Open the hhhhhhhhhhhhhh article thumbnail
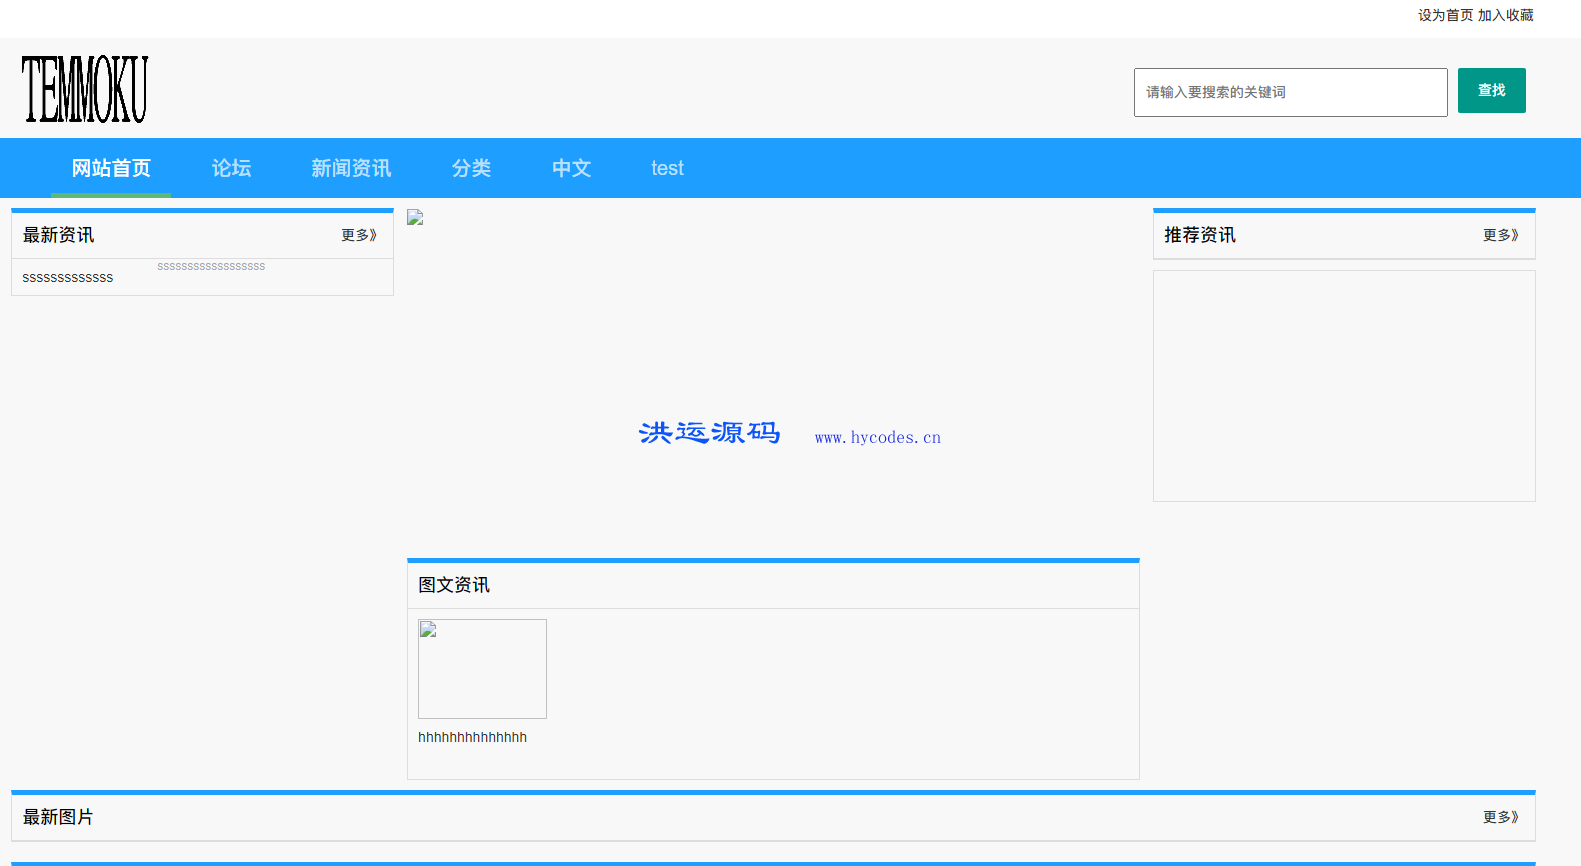 point(482,668)
